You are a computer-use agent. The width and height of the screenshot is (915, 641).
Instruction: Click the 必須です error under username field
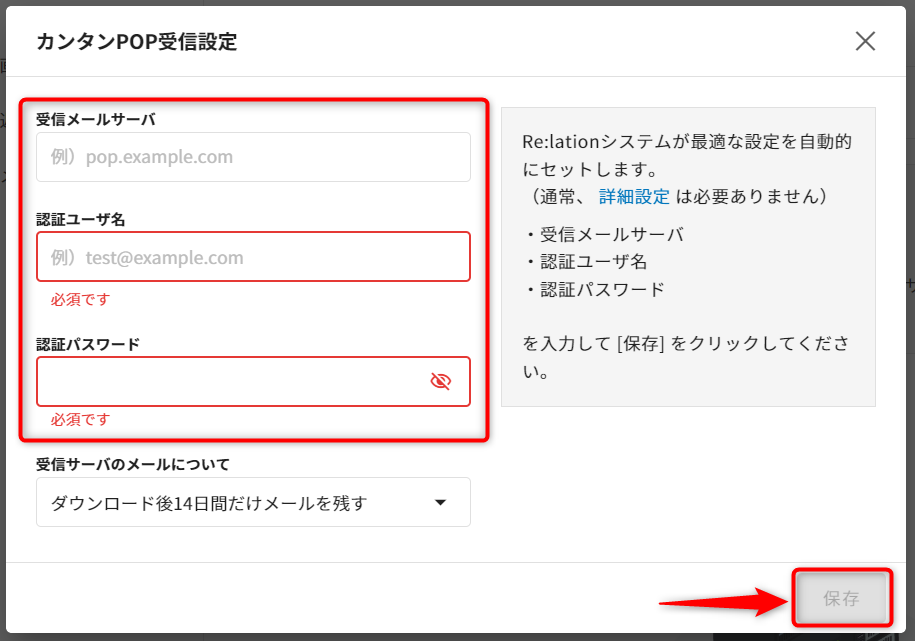[x=80, y=299]
